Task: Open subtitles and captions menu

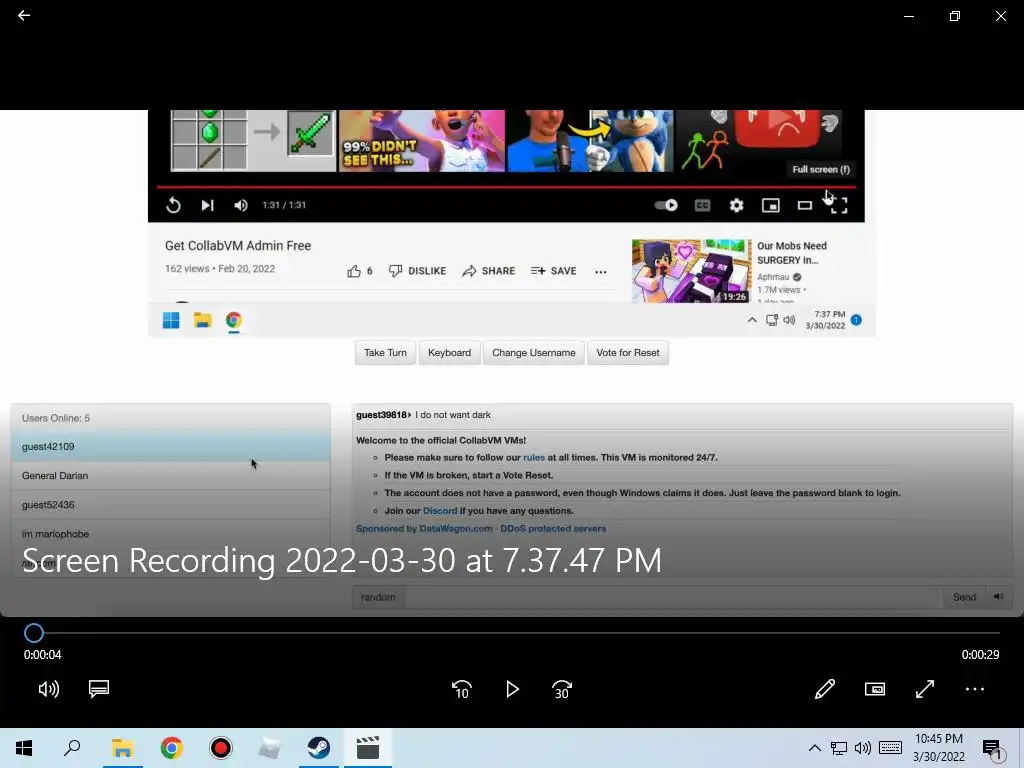Action: [x=99, y=689]
